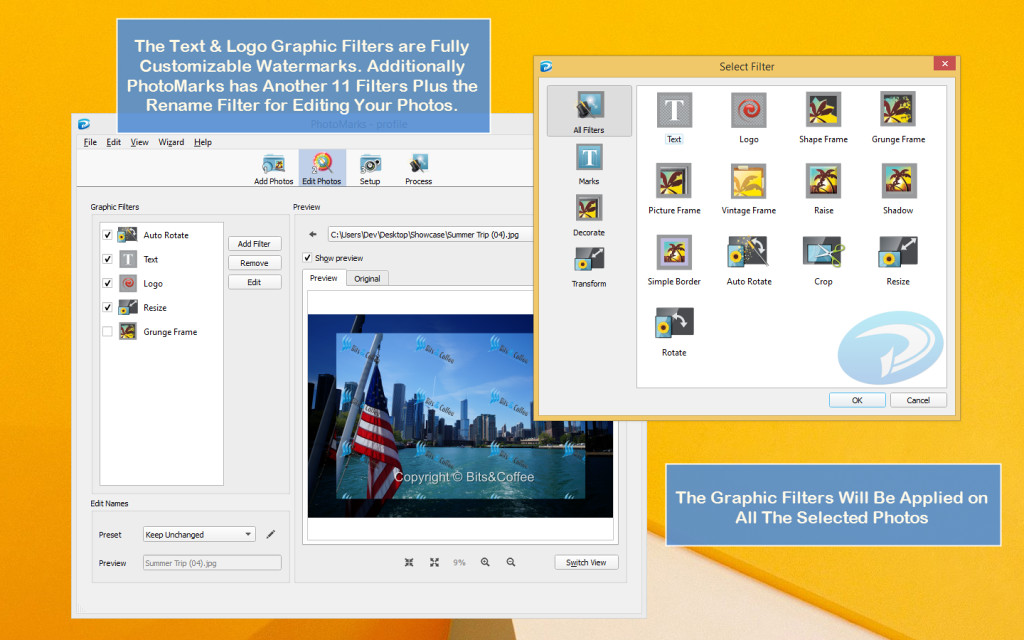This screenshot has height=640, width=1024.
Task: Open the Transform filter category
Action: 589,266
